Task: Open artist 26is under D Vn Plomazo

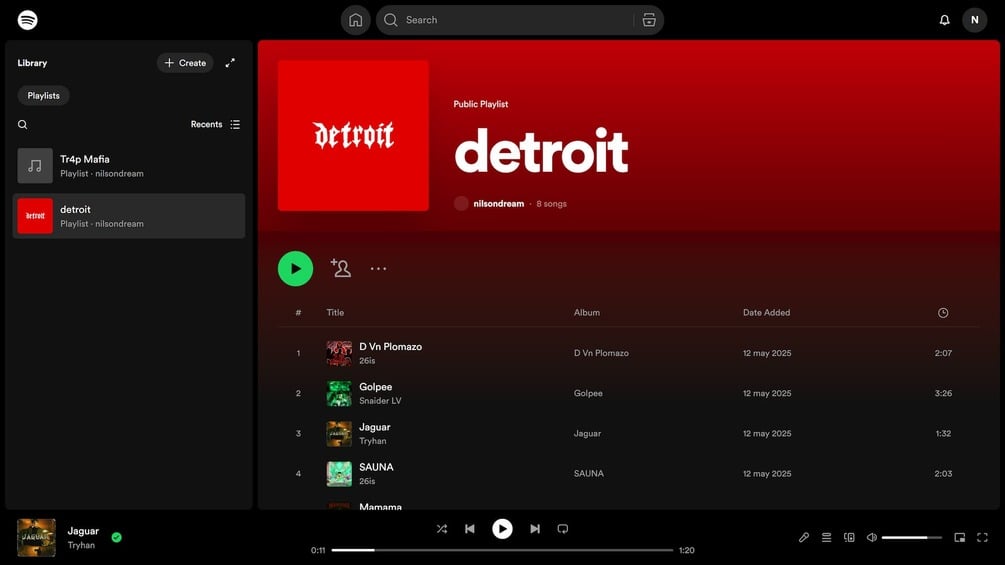Action: pyautogui.click(x=367, y=361)
